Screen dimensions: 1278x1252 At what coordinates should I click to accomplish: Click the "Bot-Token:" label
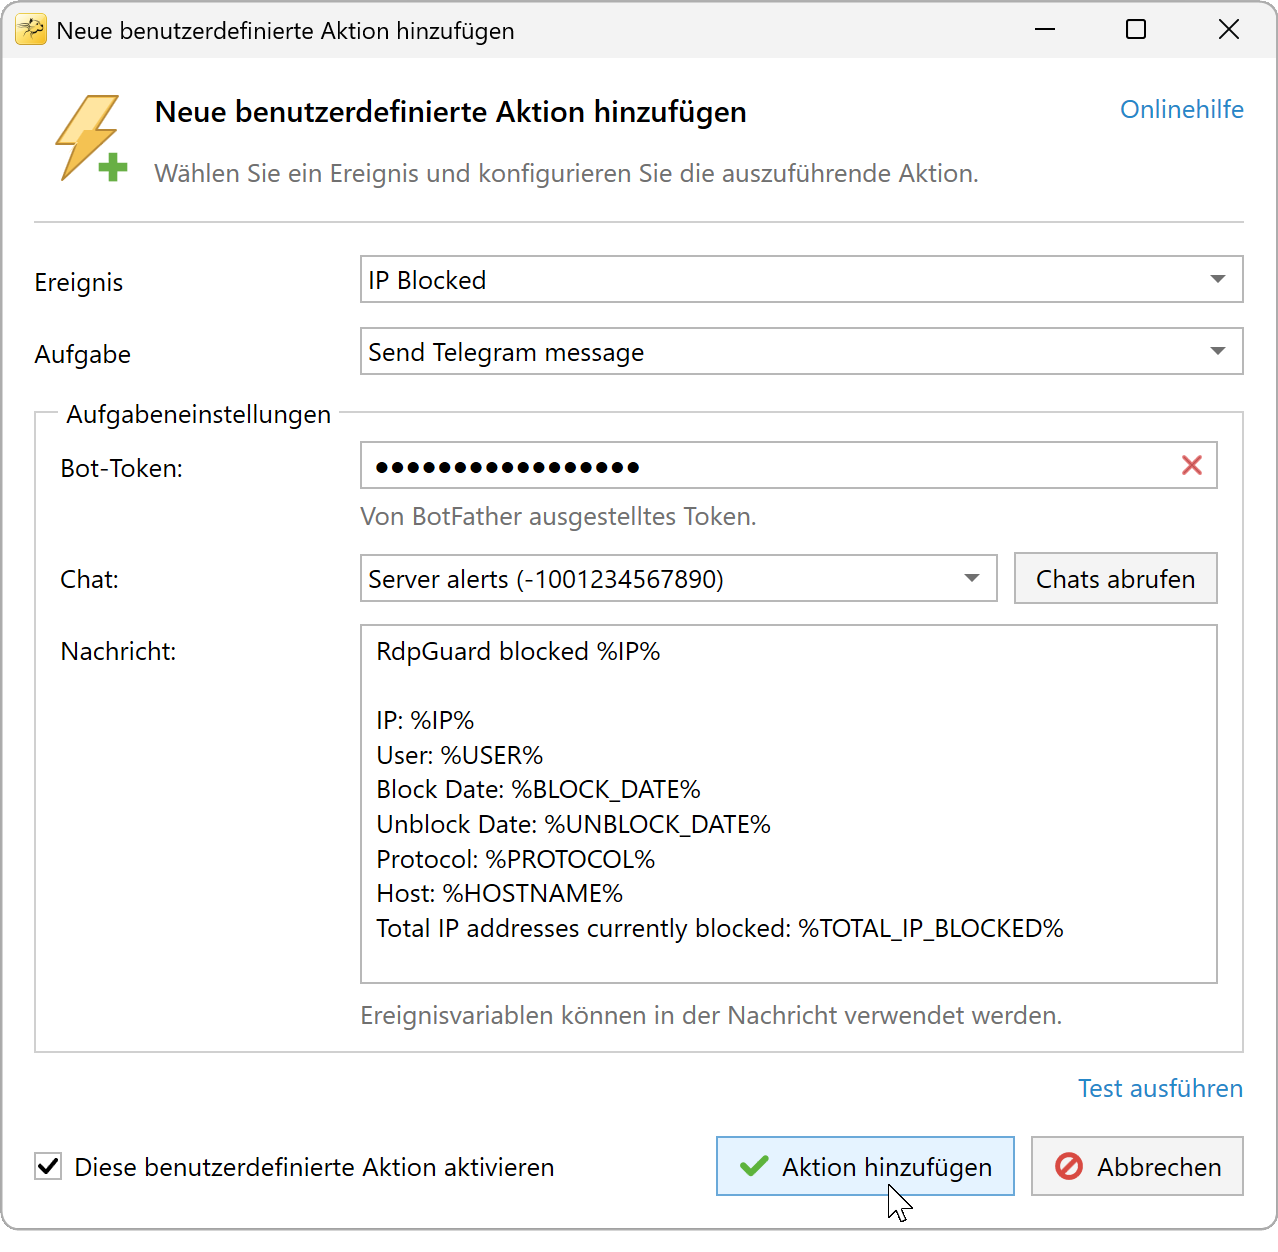click(121, 468)
